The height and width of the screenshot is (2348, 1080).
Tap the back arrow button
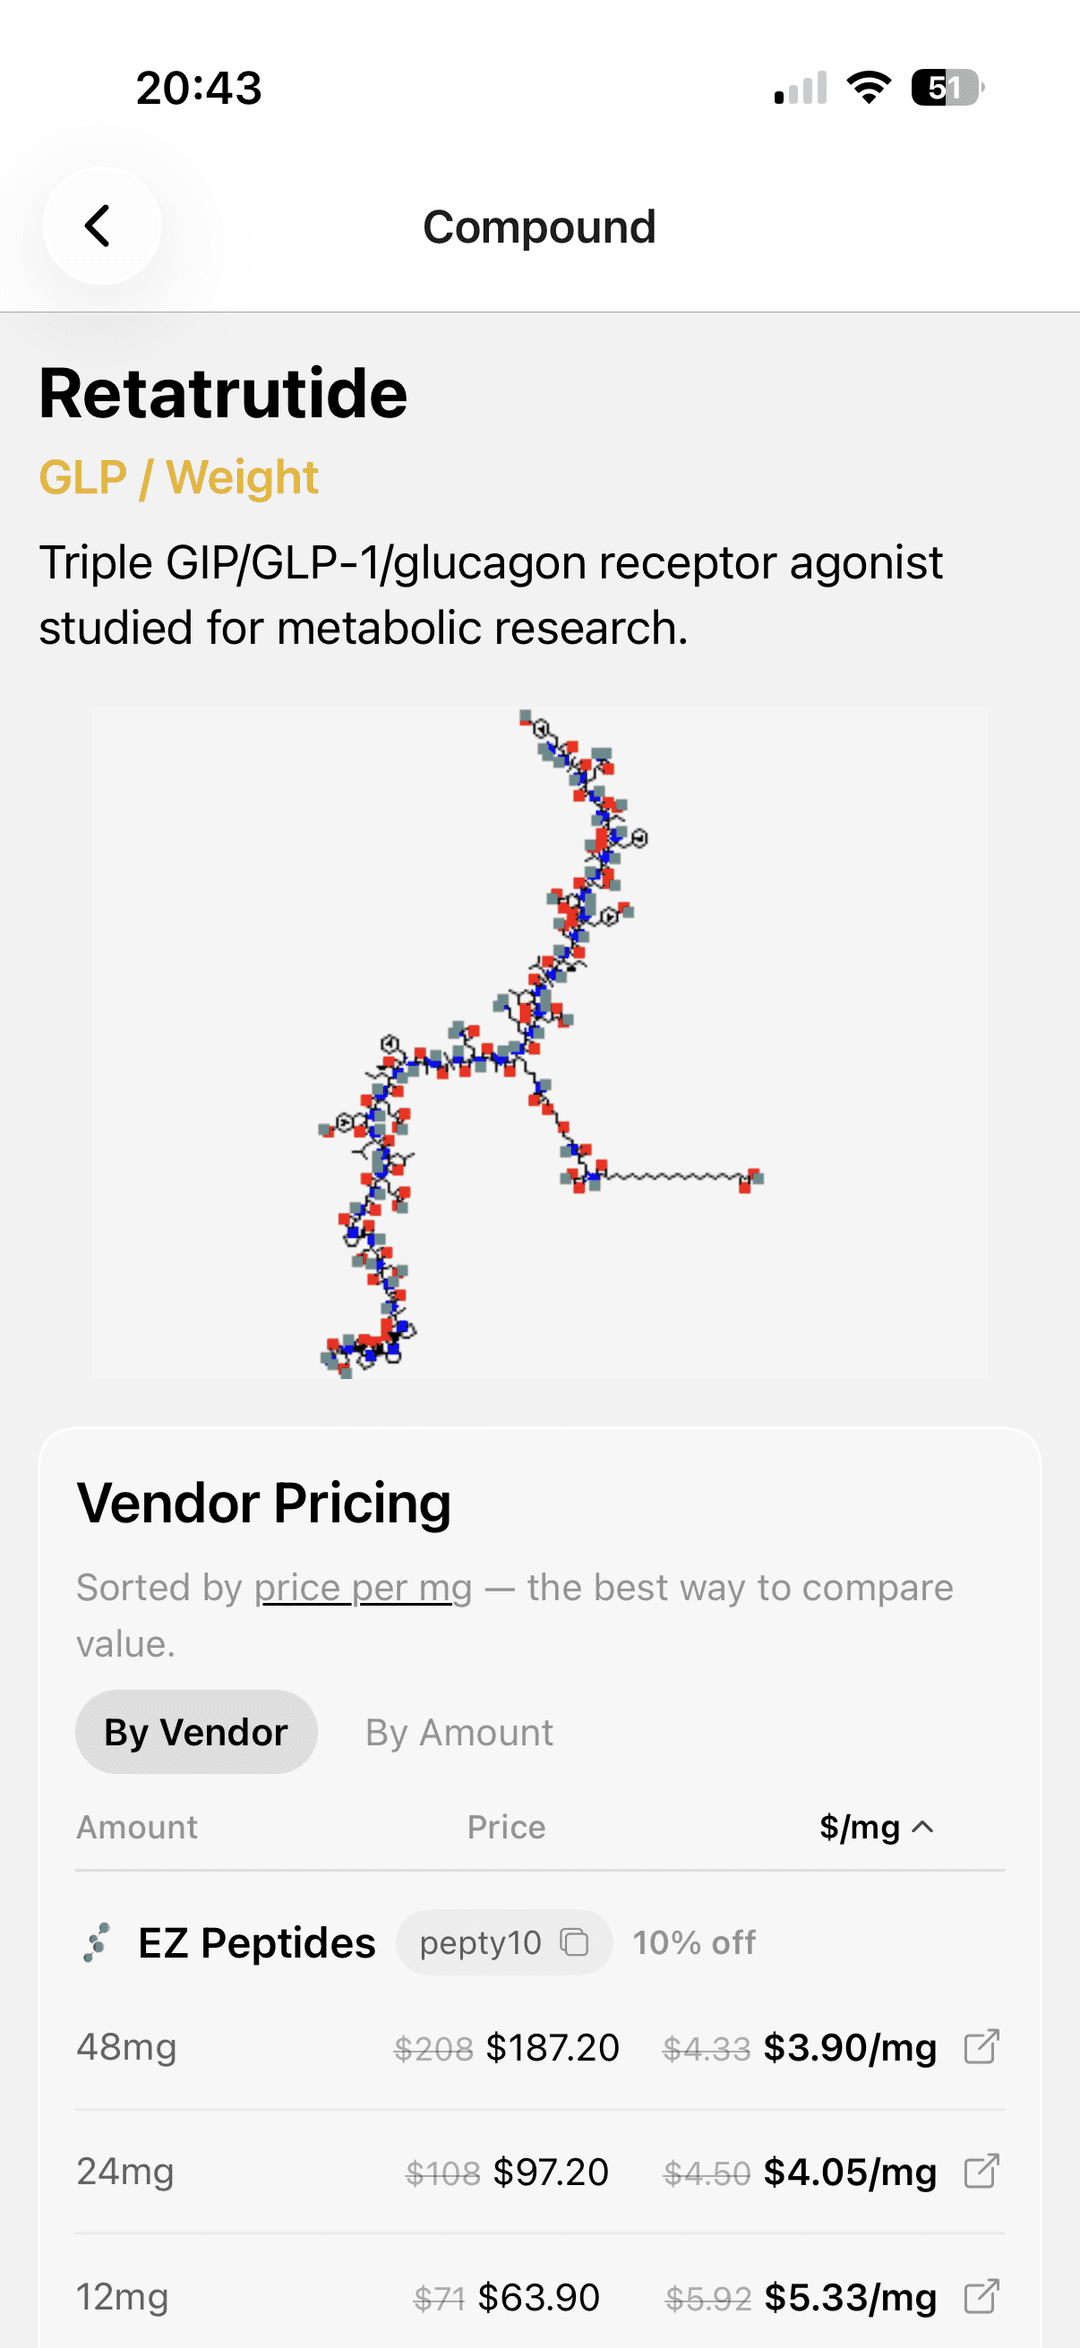click(100, 226)
